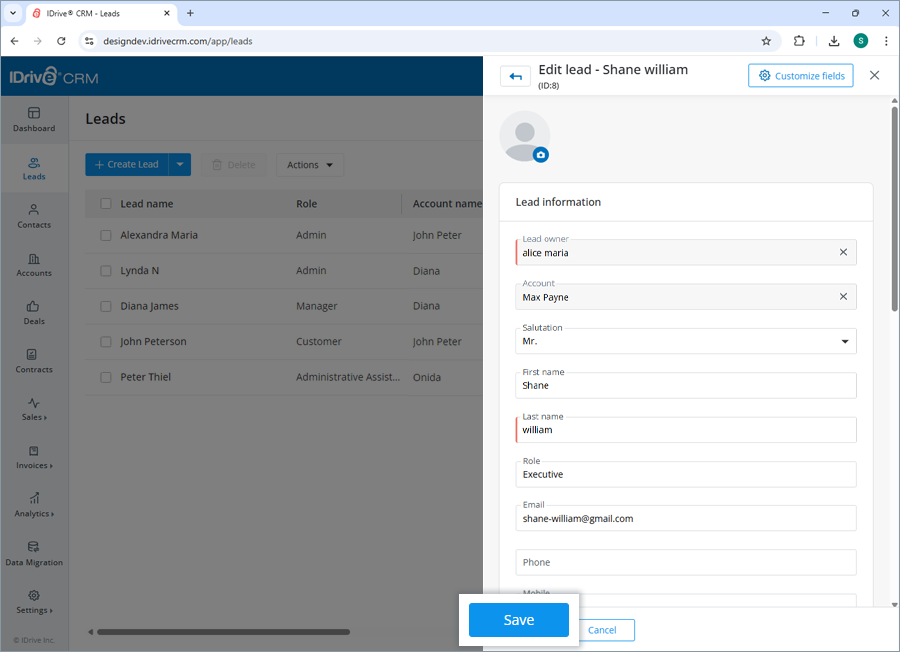Viewport: 900px width, 652px height.
Task: Open the Dashboard section
Action: pos(33,120)
